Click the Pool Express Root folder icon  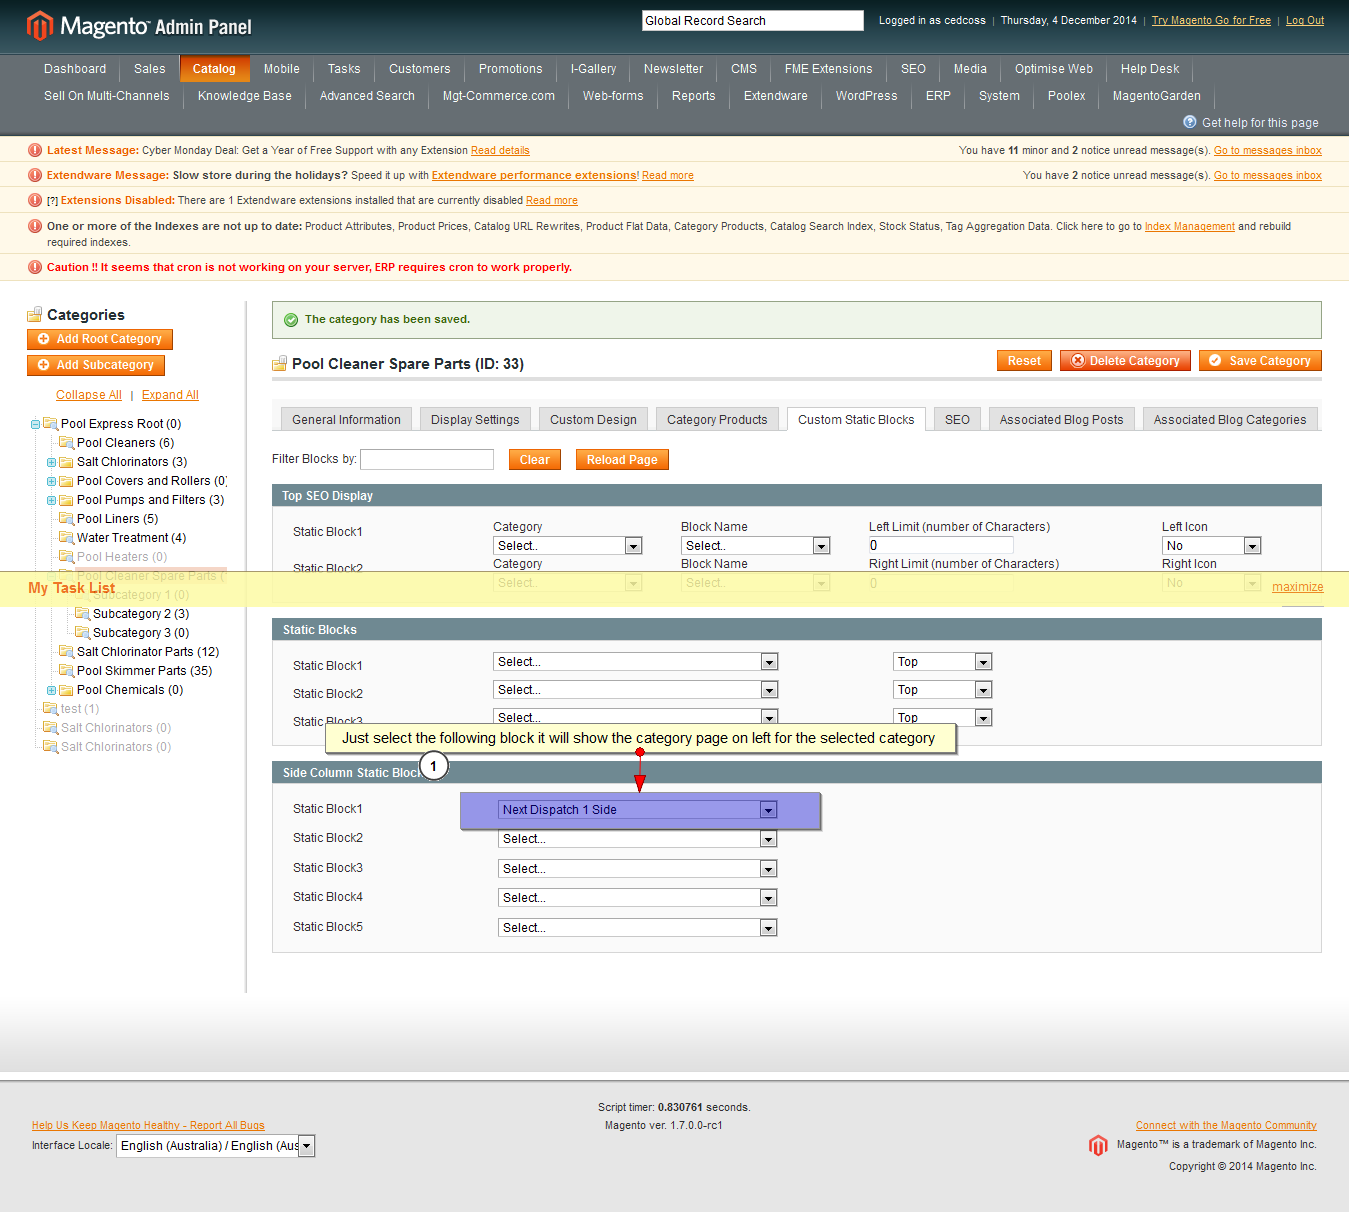(x=51, y=423)
